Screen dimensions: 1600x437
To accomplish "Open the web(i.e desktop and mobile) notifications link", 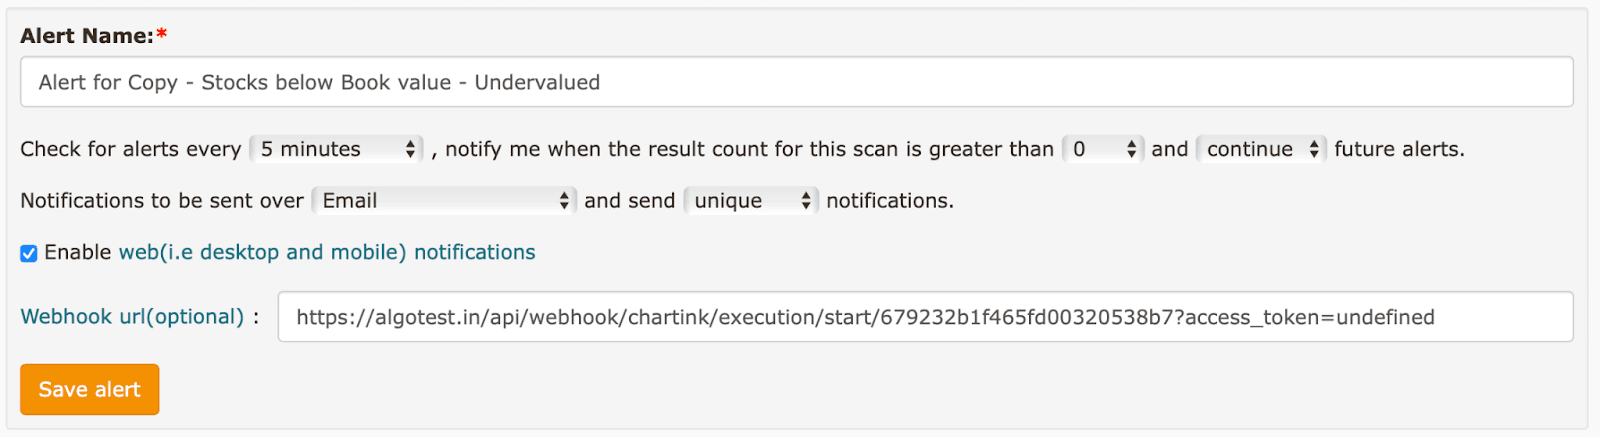I will coord(327,252).
